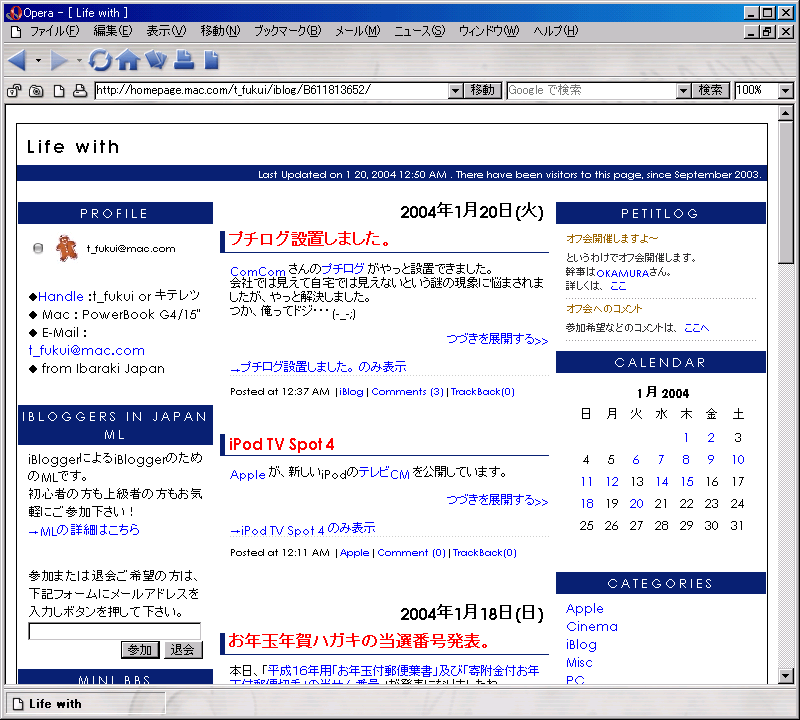Image resolution: width=800 pixels, height=720 pixels.
Task: Open the ファイル(F) menu
Action: (55, 31)
